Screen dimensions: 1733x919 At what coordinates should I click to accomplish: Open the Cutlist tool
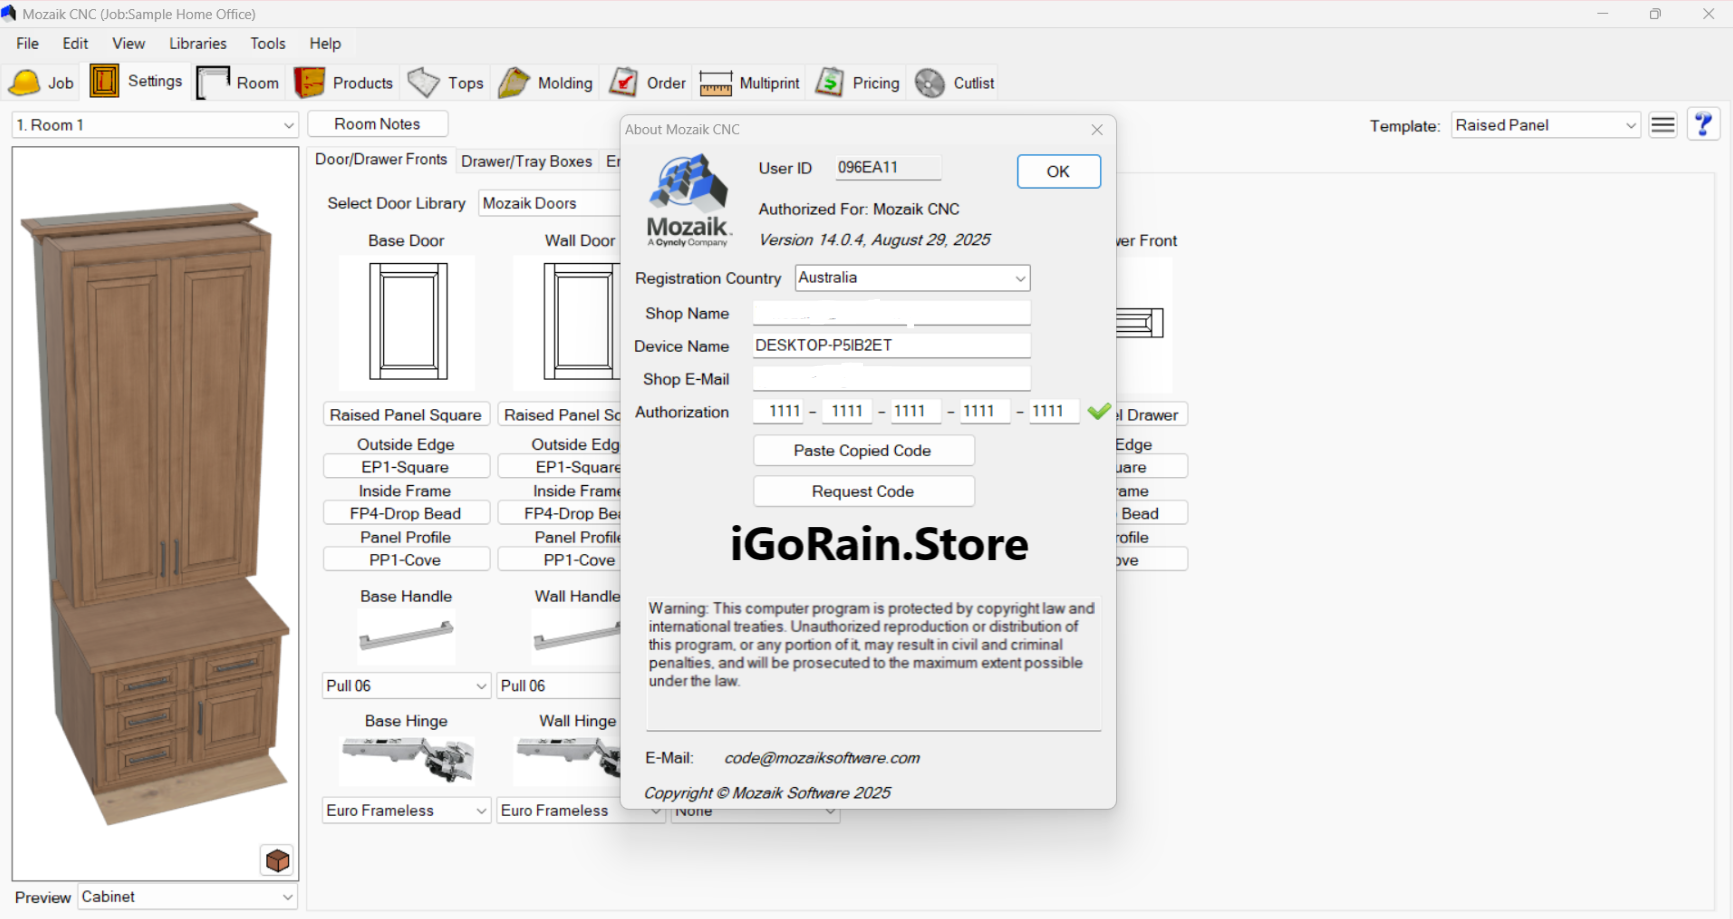click(953, 82)
